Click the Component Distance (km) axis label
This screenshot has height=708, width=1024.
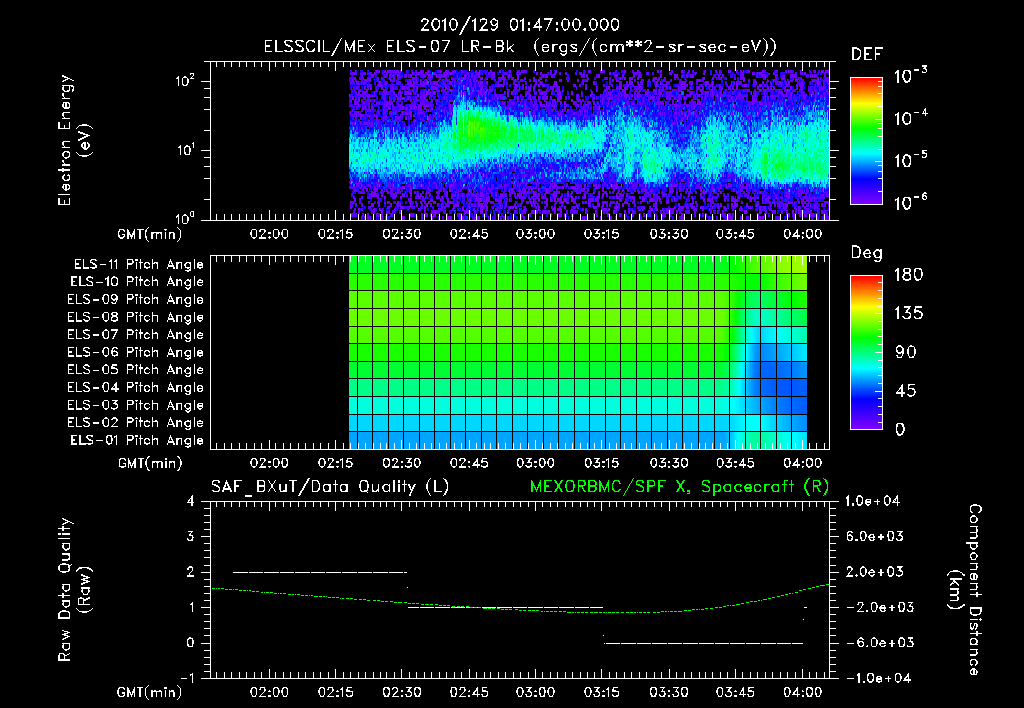pos(964,590)
